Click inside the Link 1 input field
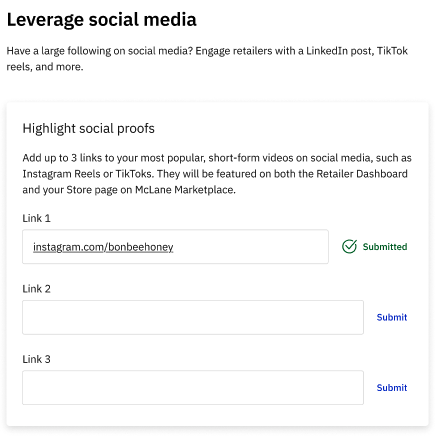 (x=175, y=247)
